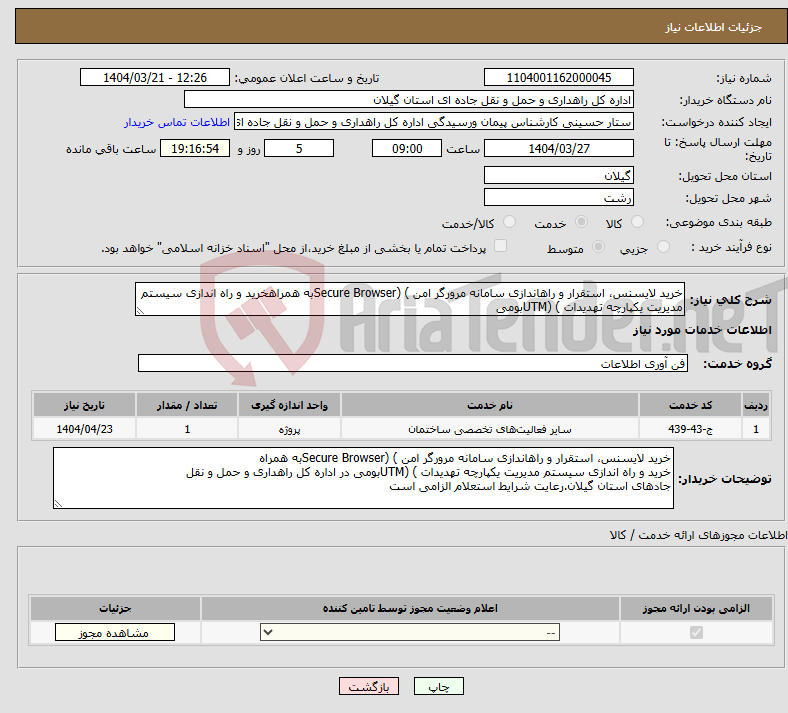Screen dimensions: 788x713
Task: Click the مشاهده مجوز button
Action: [115, 632]
